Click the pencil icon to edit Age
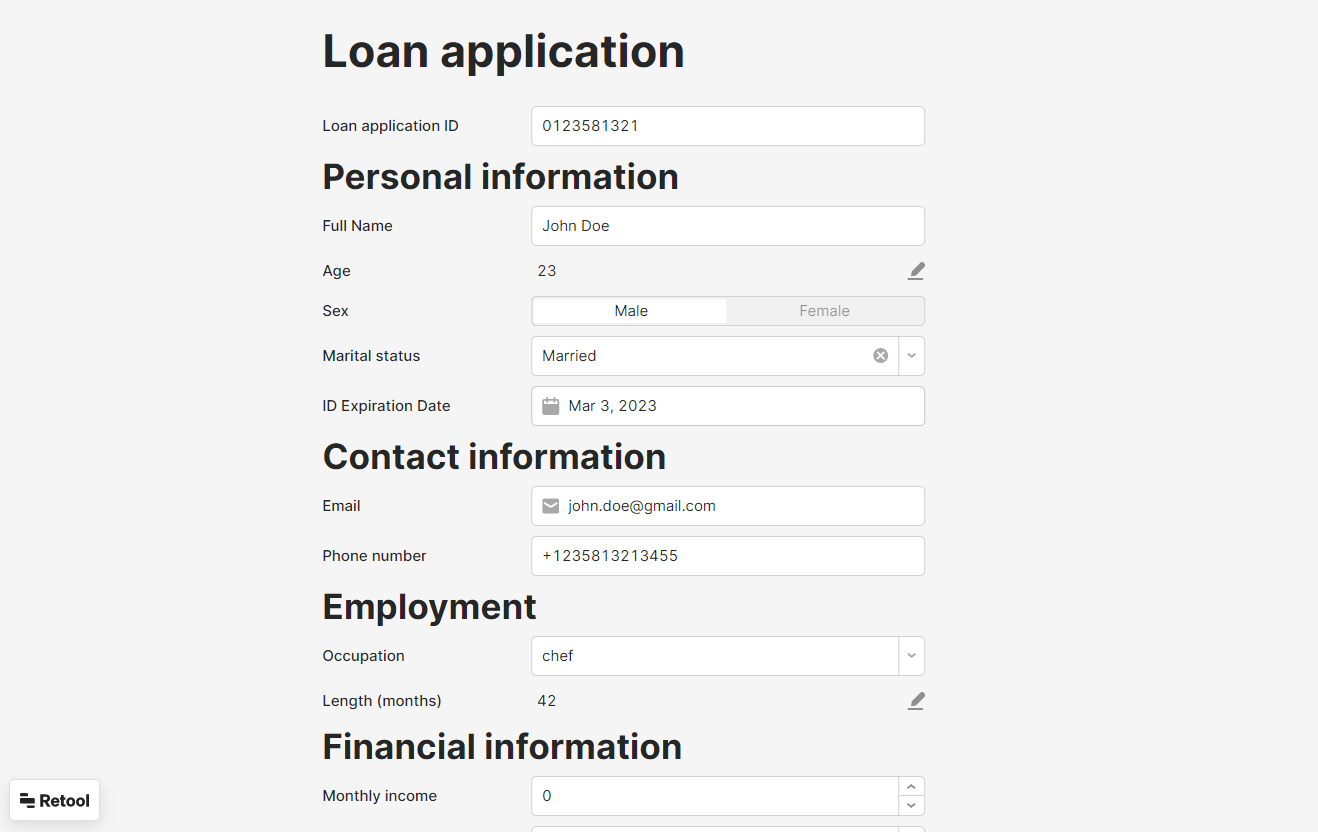Image resolution: width=1318 pixels, height=832 pixels. [916, 270]
